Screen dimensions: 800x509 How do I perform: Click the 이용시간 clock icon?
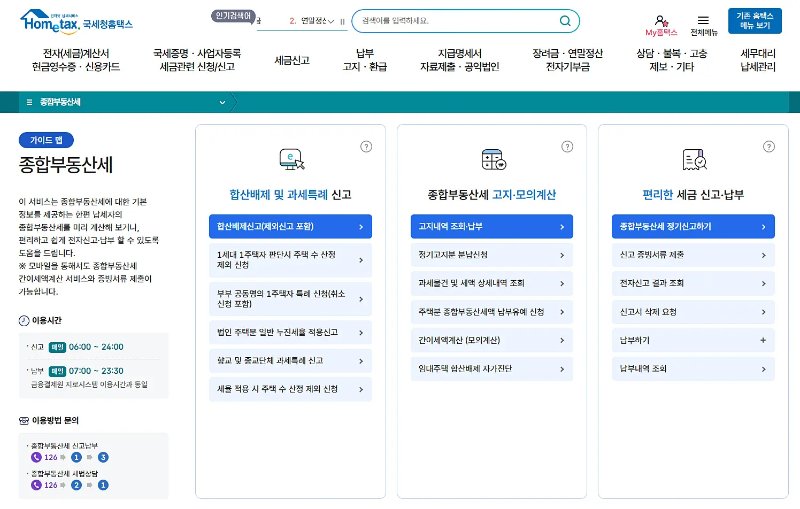pyautogui.click(x=24, y=320)
